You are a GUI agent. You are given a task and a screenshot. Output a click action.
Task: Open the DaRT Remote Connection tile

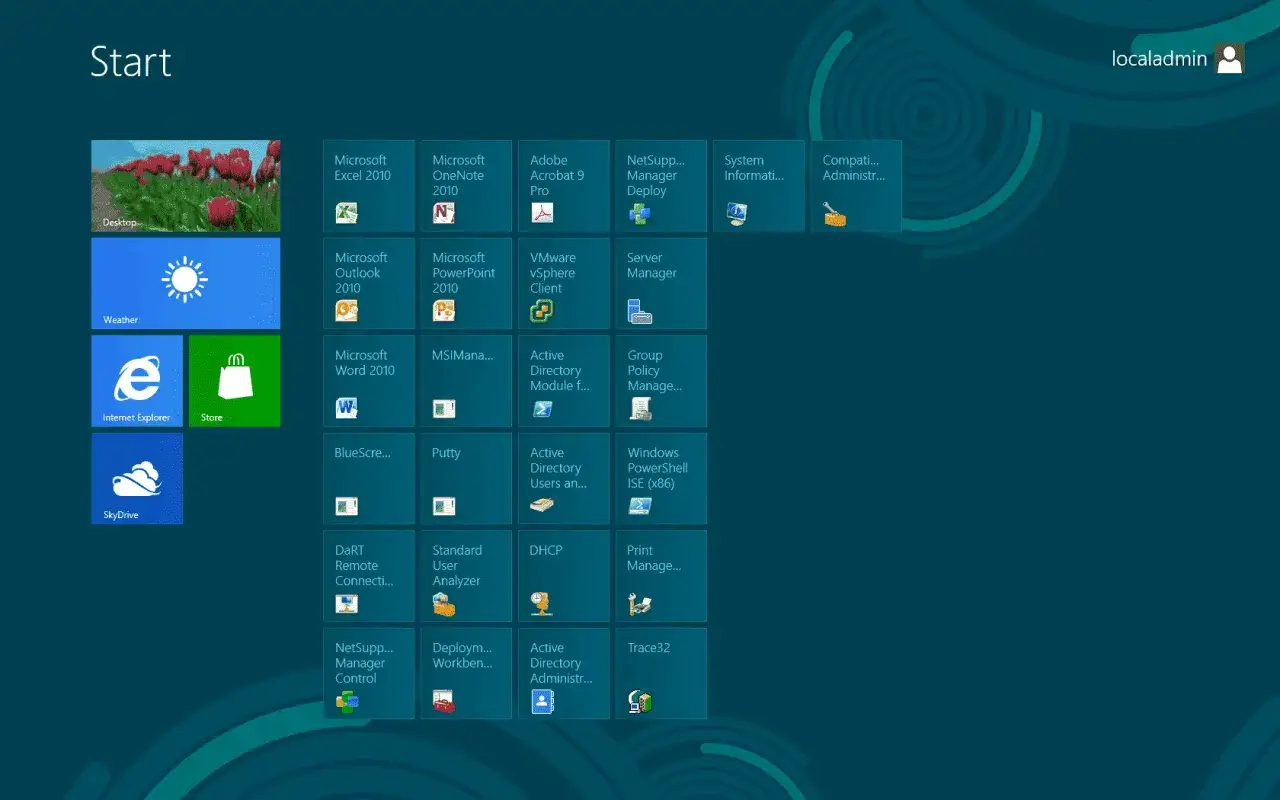tap(369, 576)
